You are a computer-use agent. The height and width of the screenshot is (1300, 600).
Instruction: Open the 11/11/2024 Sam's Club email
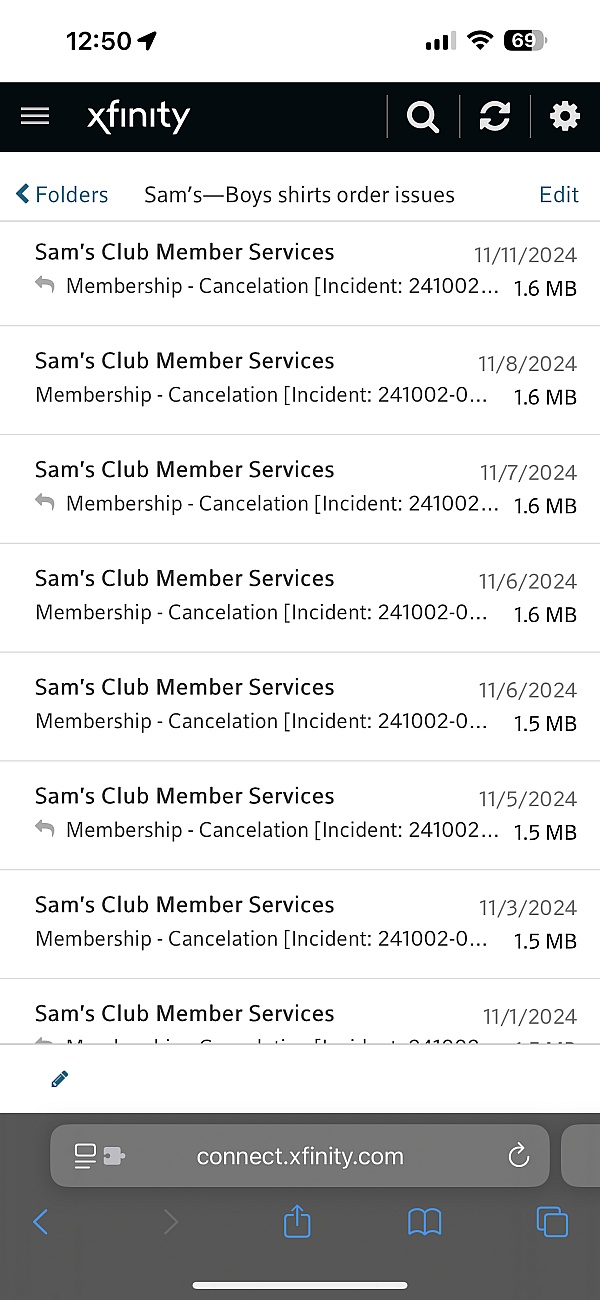point(300,270)
